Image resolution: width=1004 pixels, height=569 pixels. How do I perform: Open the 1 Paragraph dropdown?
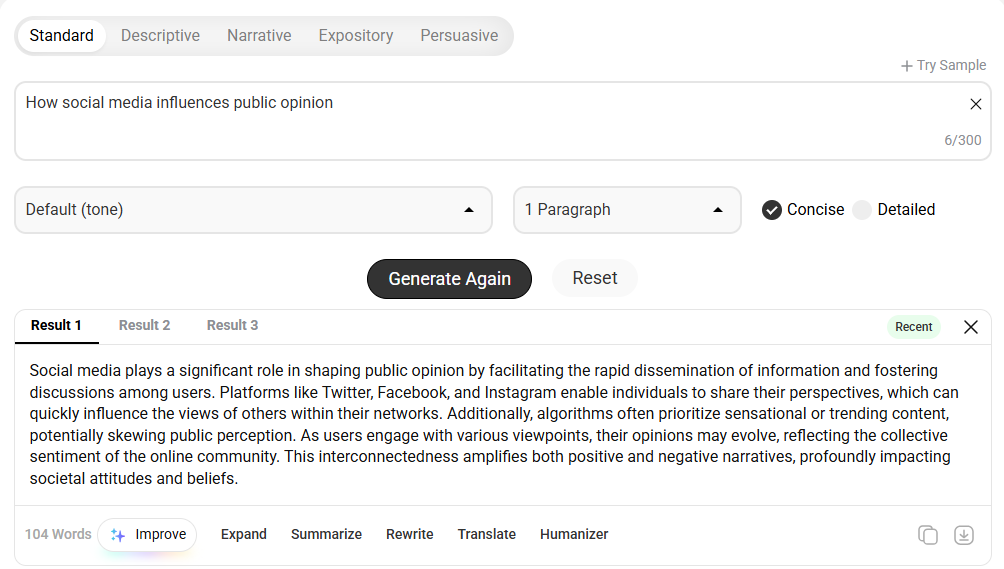coord(627,210)
